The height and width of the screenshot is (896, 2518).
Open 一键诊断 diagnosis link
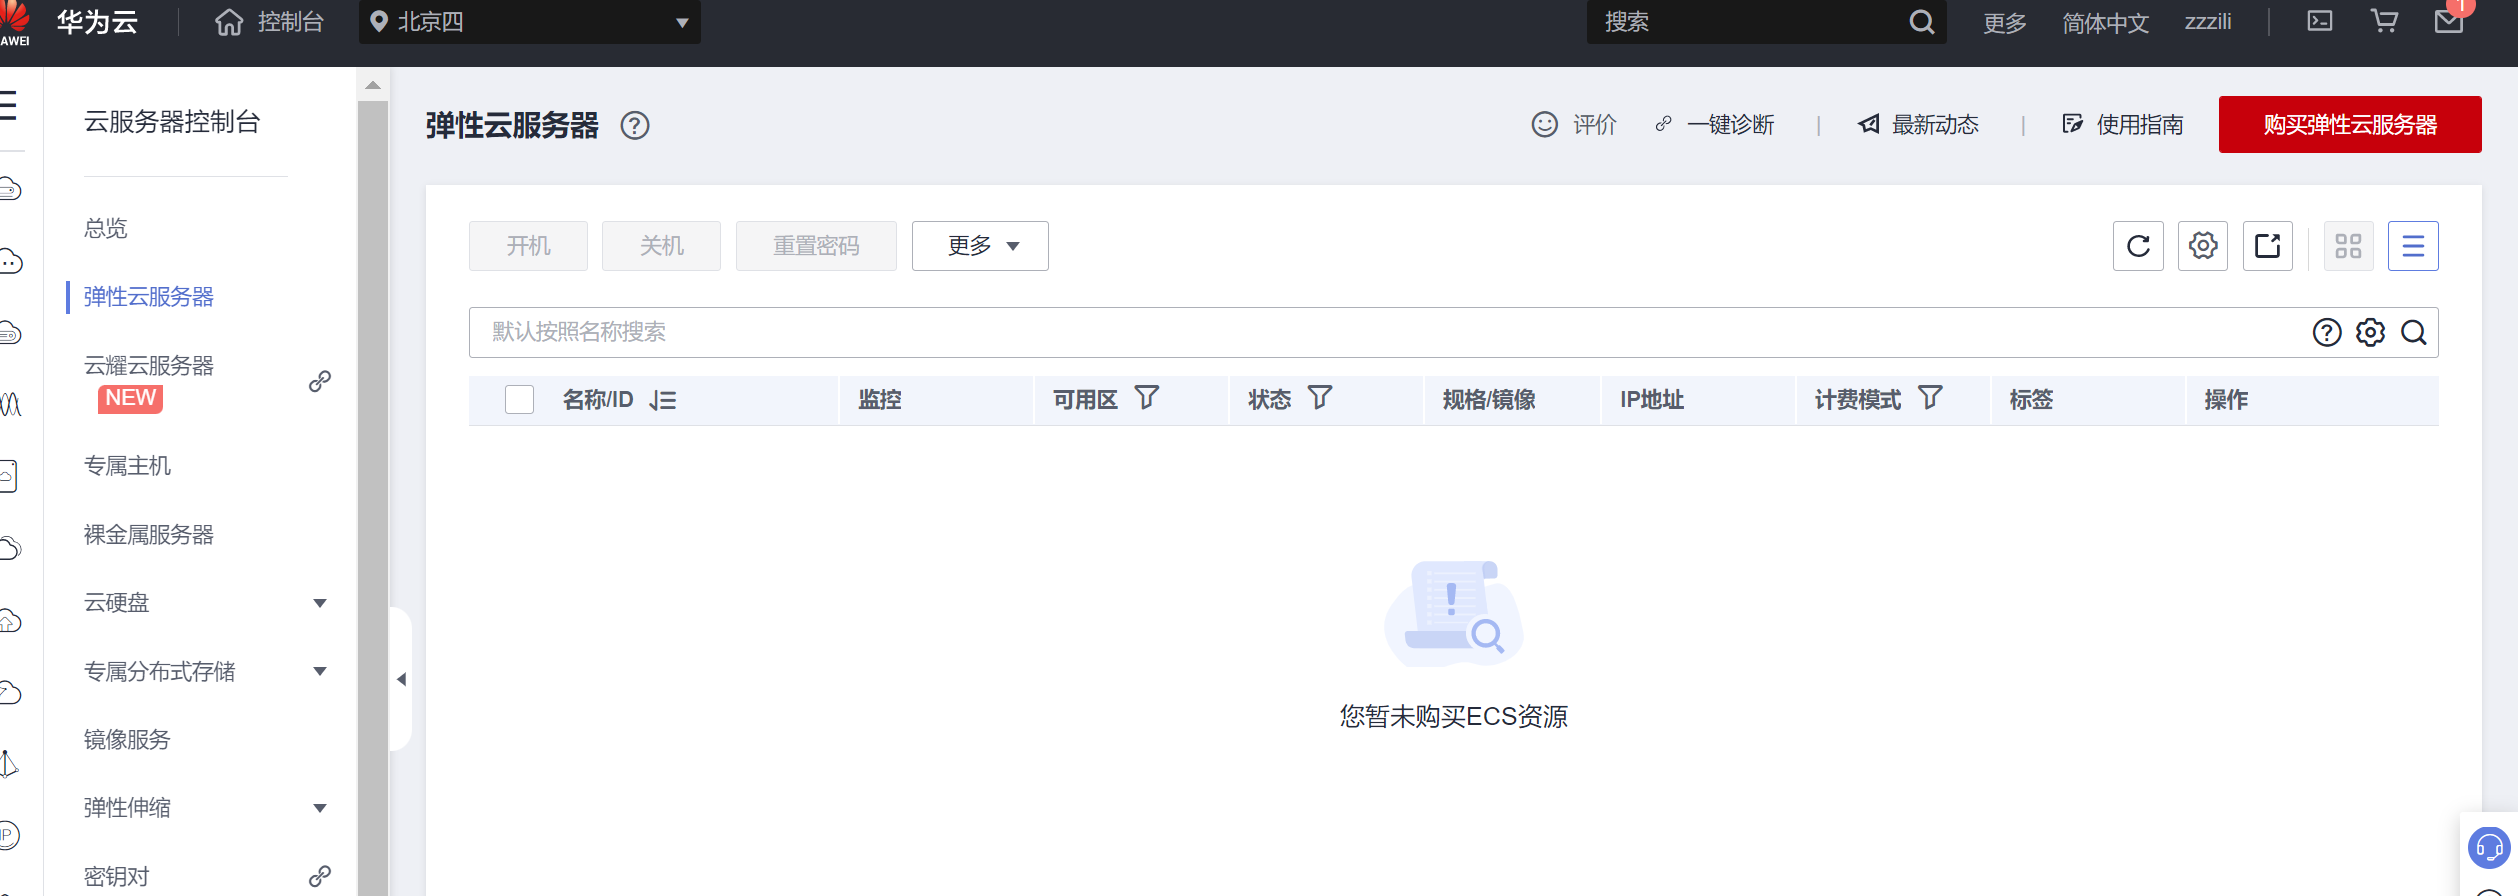(1714, 124)
